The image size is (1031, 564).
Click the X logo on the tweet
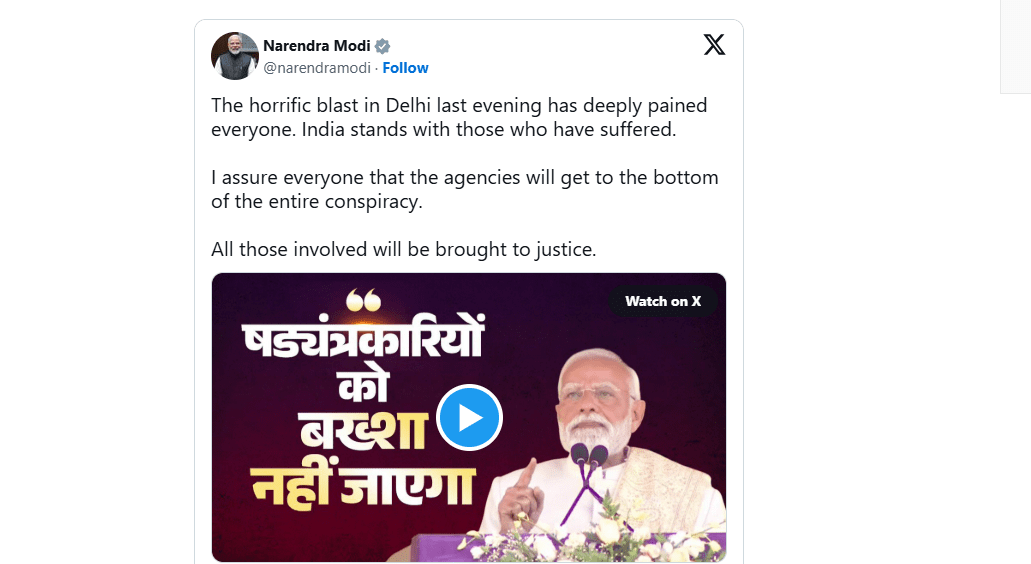pos(714,45)
